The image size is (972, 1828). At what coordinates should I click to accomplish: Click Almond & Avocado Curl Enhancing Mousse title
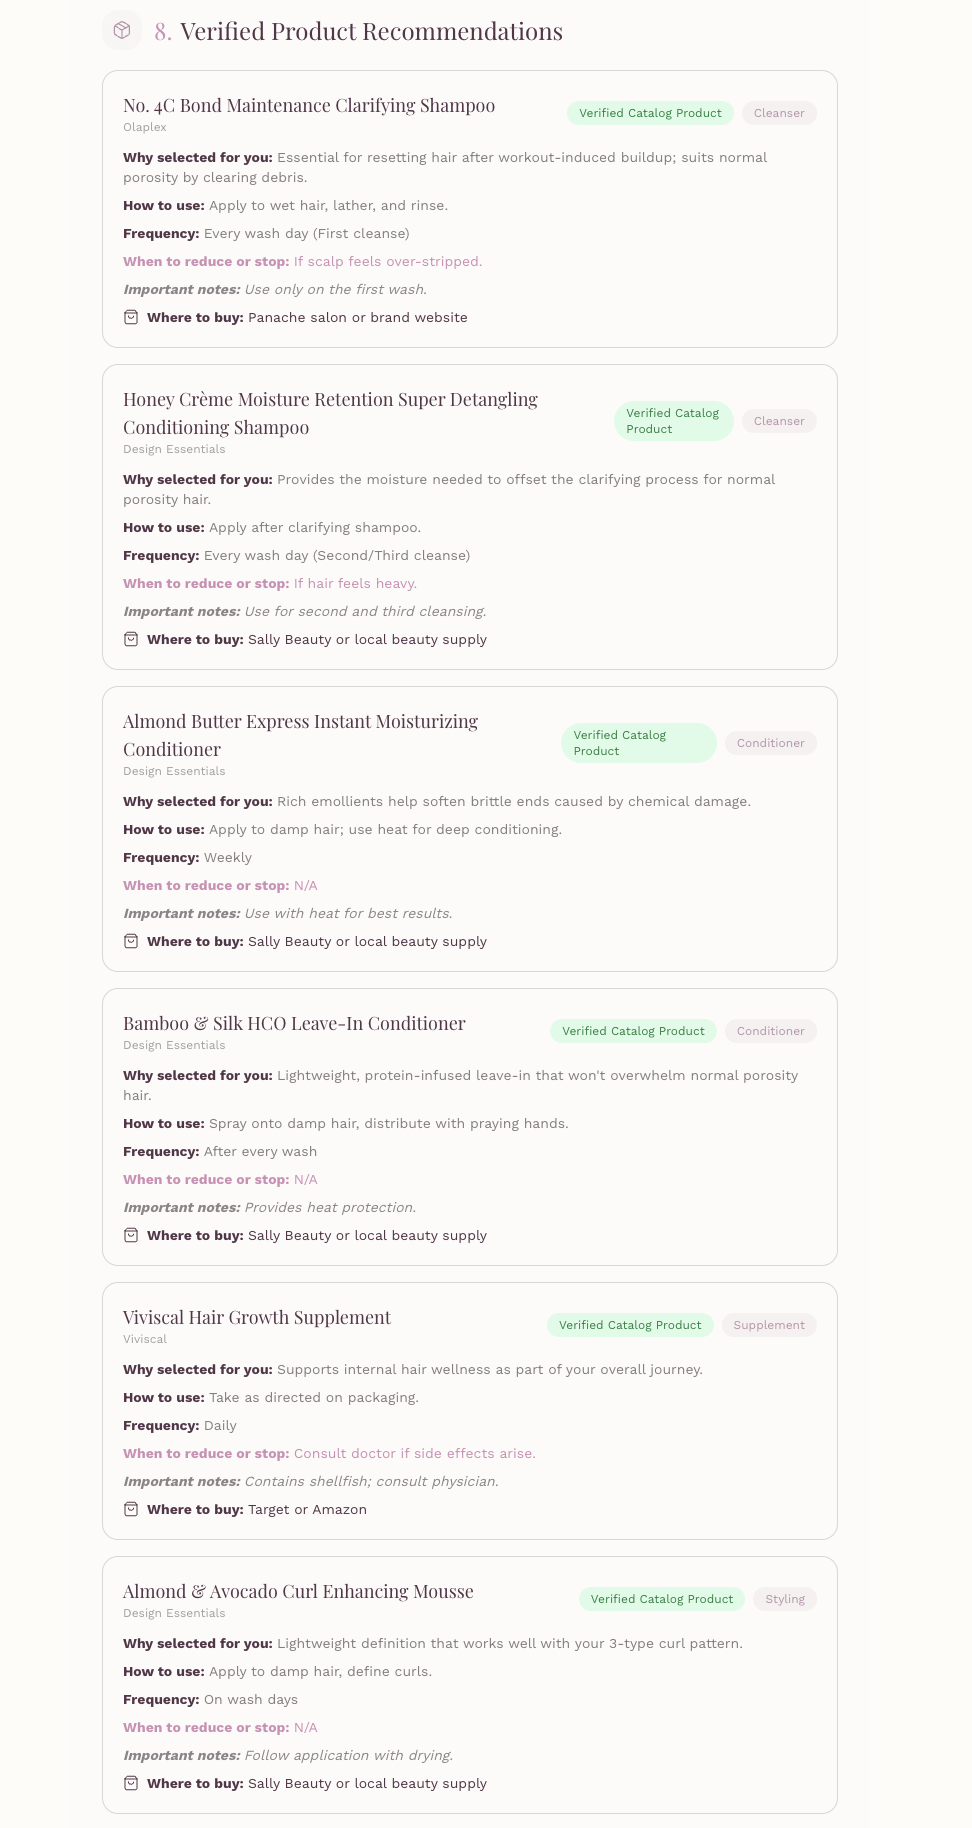tap(298, 1591)
